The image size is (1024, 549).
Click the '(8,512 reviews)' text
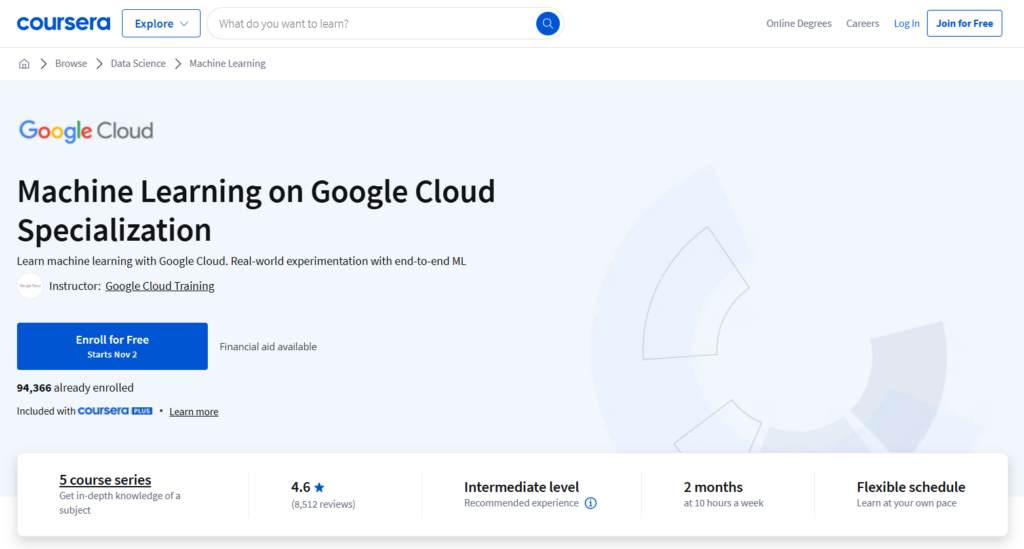pos(323,504)
